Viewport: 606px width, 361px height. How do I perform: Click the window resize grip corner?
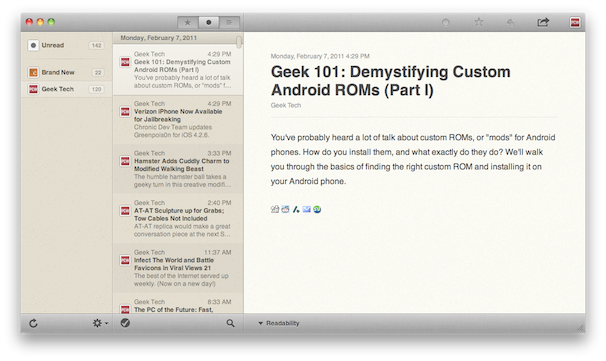pyautogui.click(x=580, y=328)
